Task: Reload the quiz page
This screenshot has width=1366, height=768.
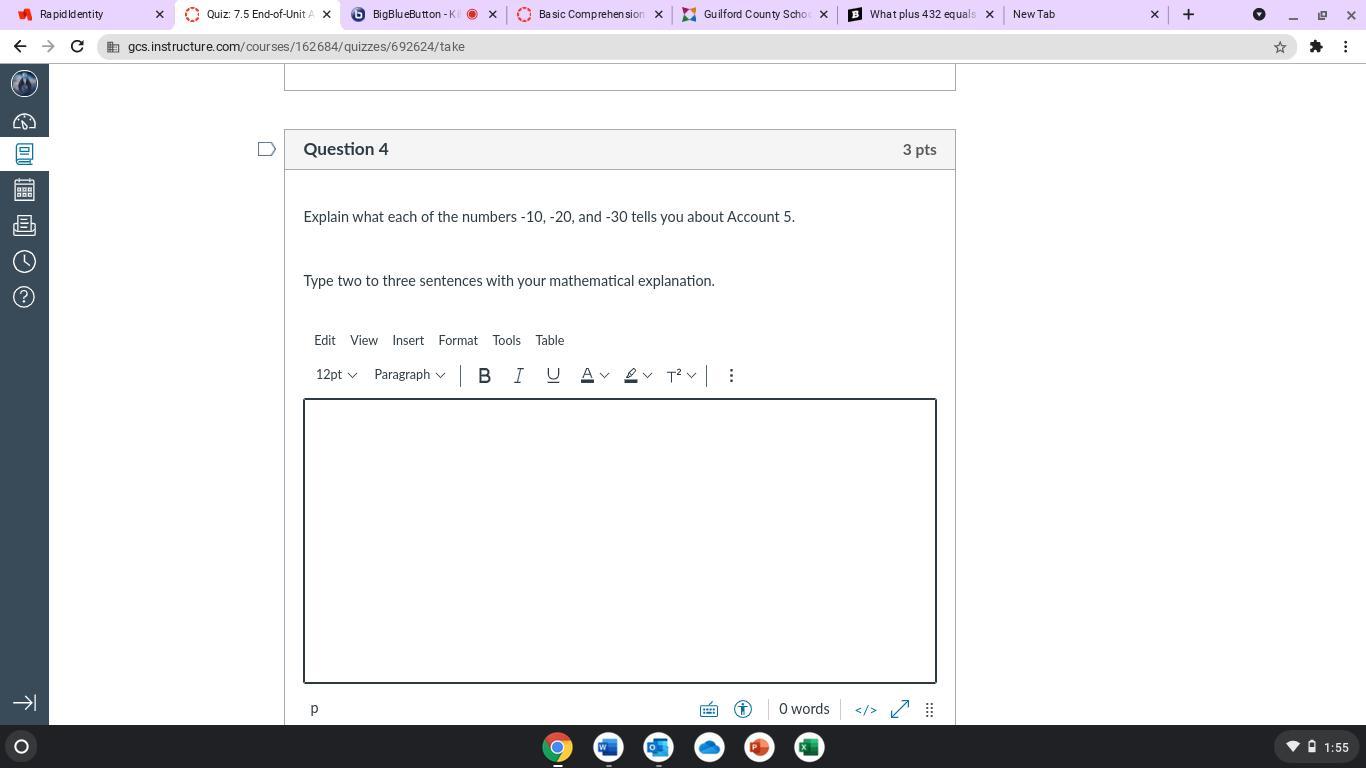Action: tap(77, 46)
